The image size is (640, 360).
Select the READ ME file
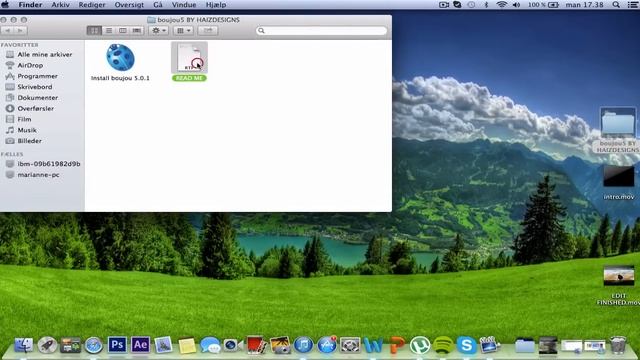tap(189, 58)
